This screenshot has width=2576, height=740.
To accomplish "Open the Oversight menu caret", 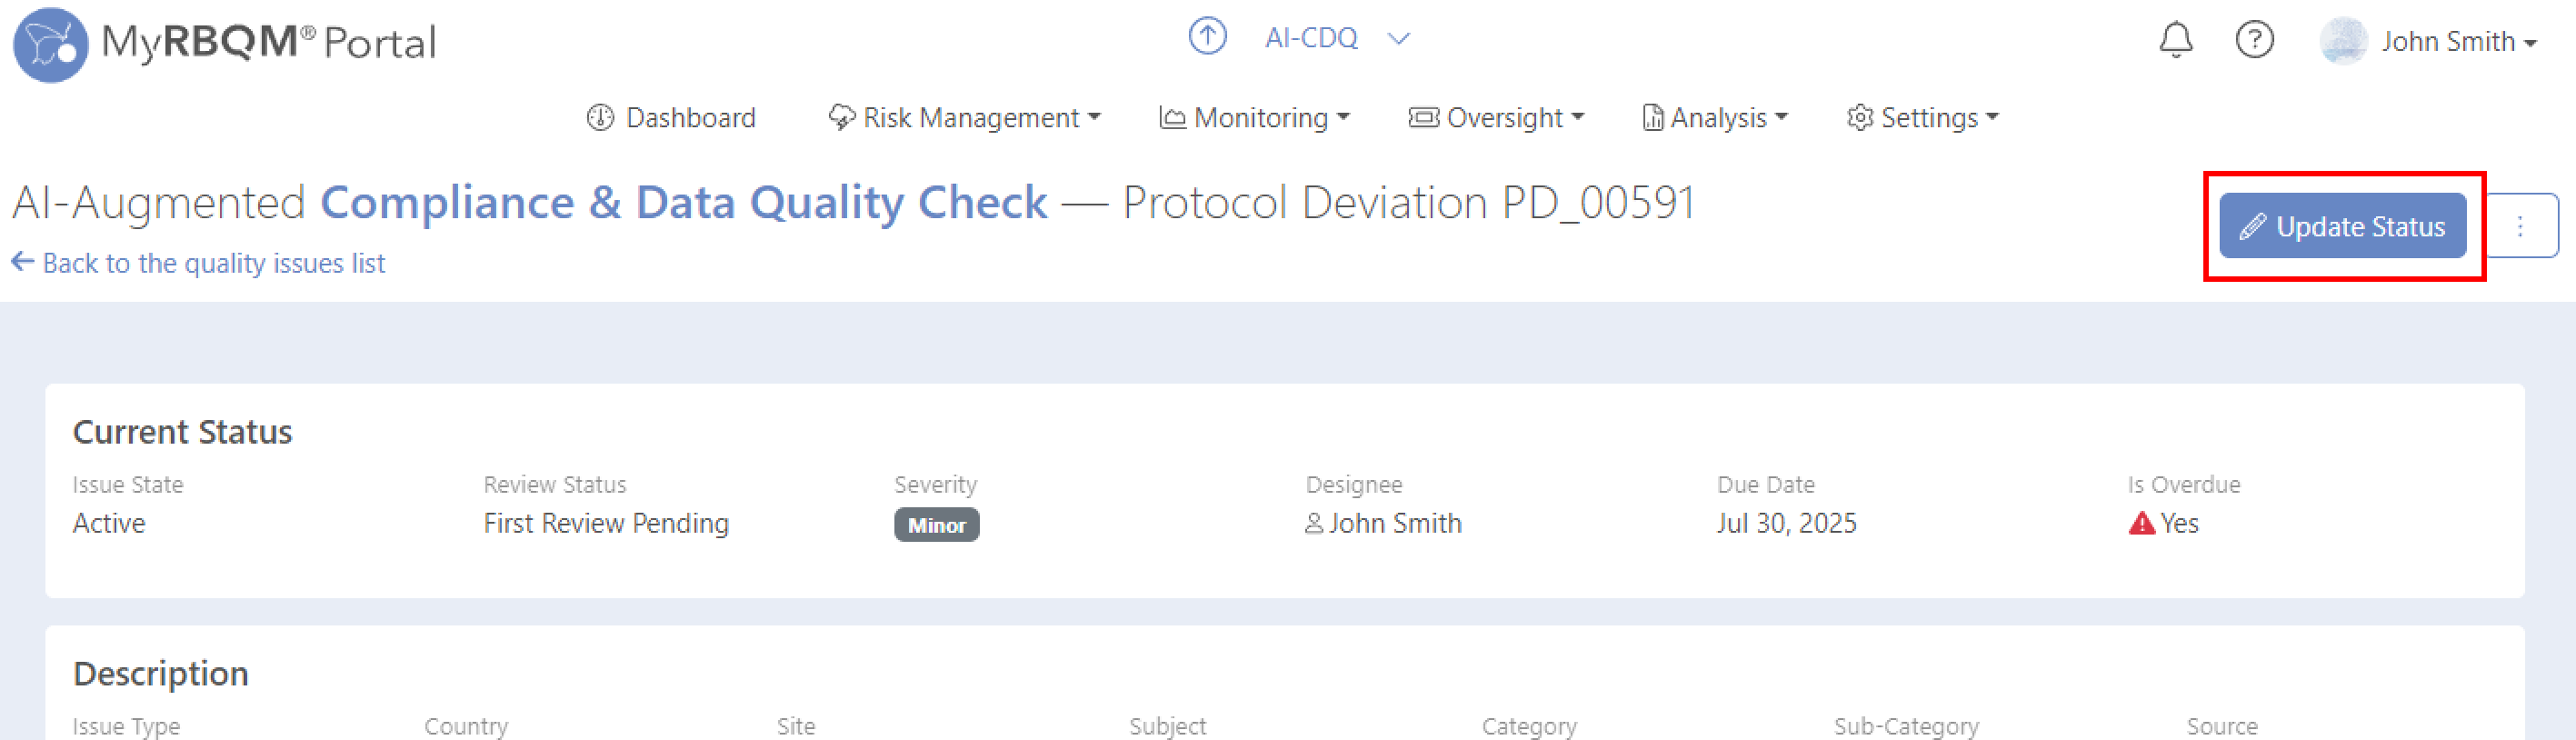I will tap(1578, 118).
